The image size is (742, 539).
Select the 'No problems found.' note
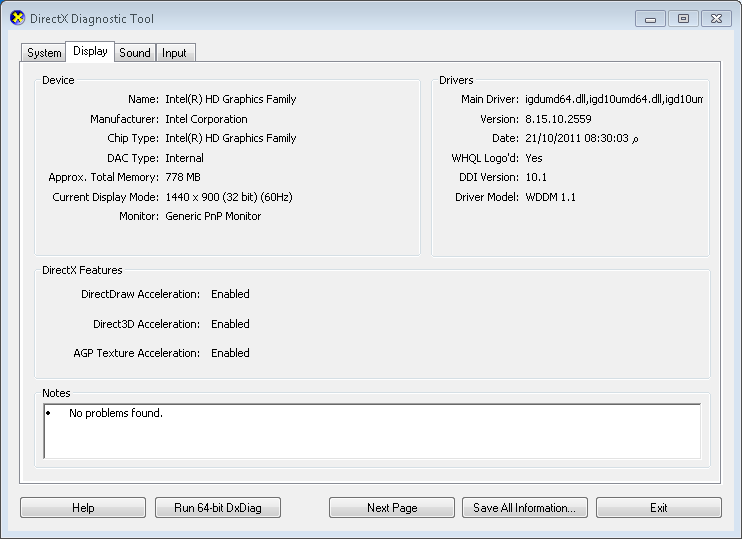click(x=116, y=413)
